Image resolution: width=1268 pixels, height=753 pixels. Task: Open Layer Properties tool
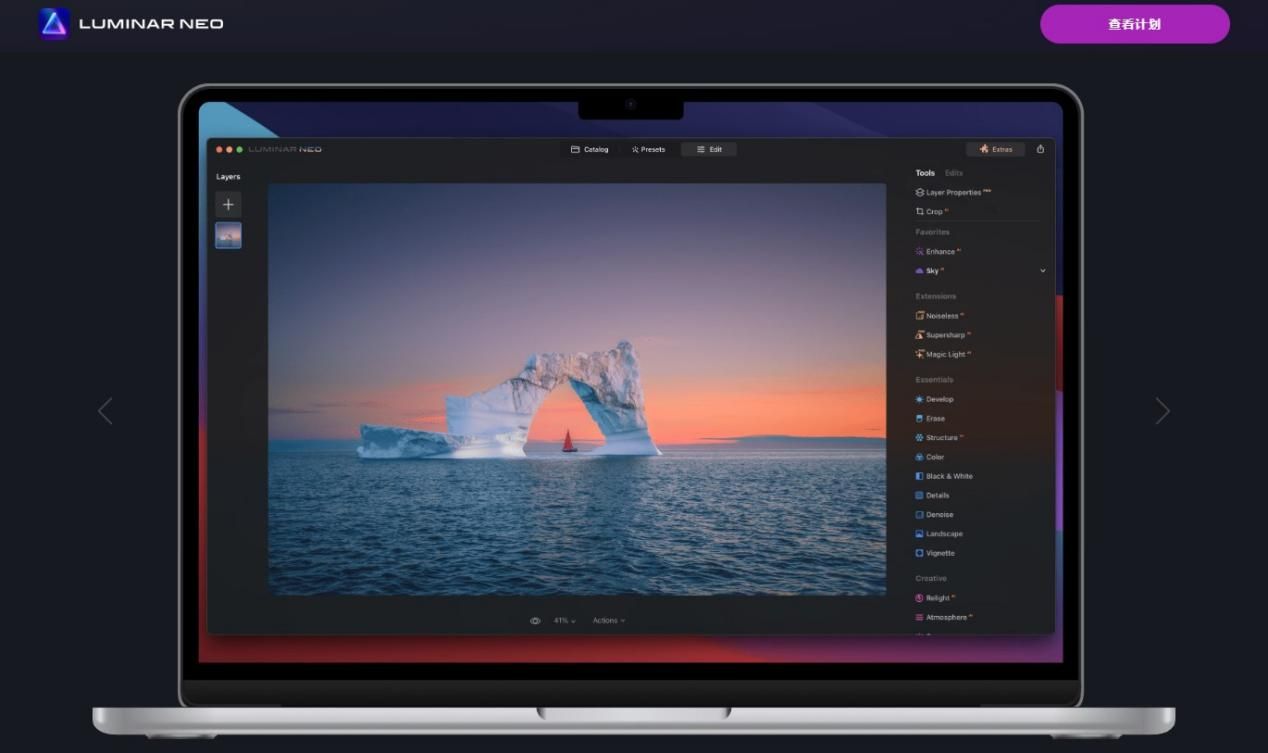pyautogui.click(x=953, y=192)
